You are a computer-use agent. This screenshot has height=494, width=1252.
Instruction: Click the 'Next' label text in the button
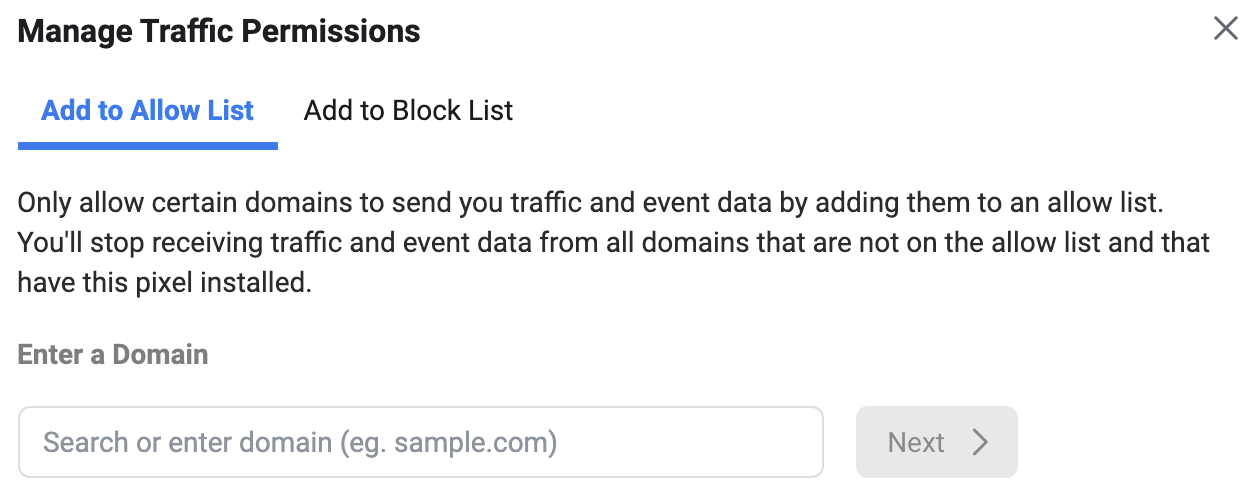(916, 442)
